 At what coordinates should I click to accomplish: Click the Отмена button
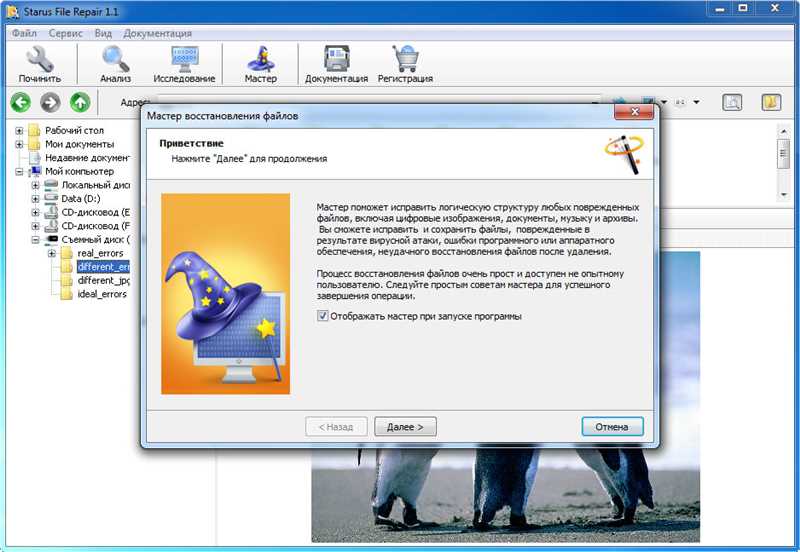click(x=612, y=426)
